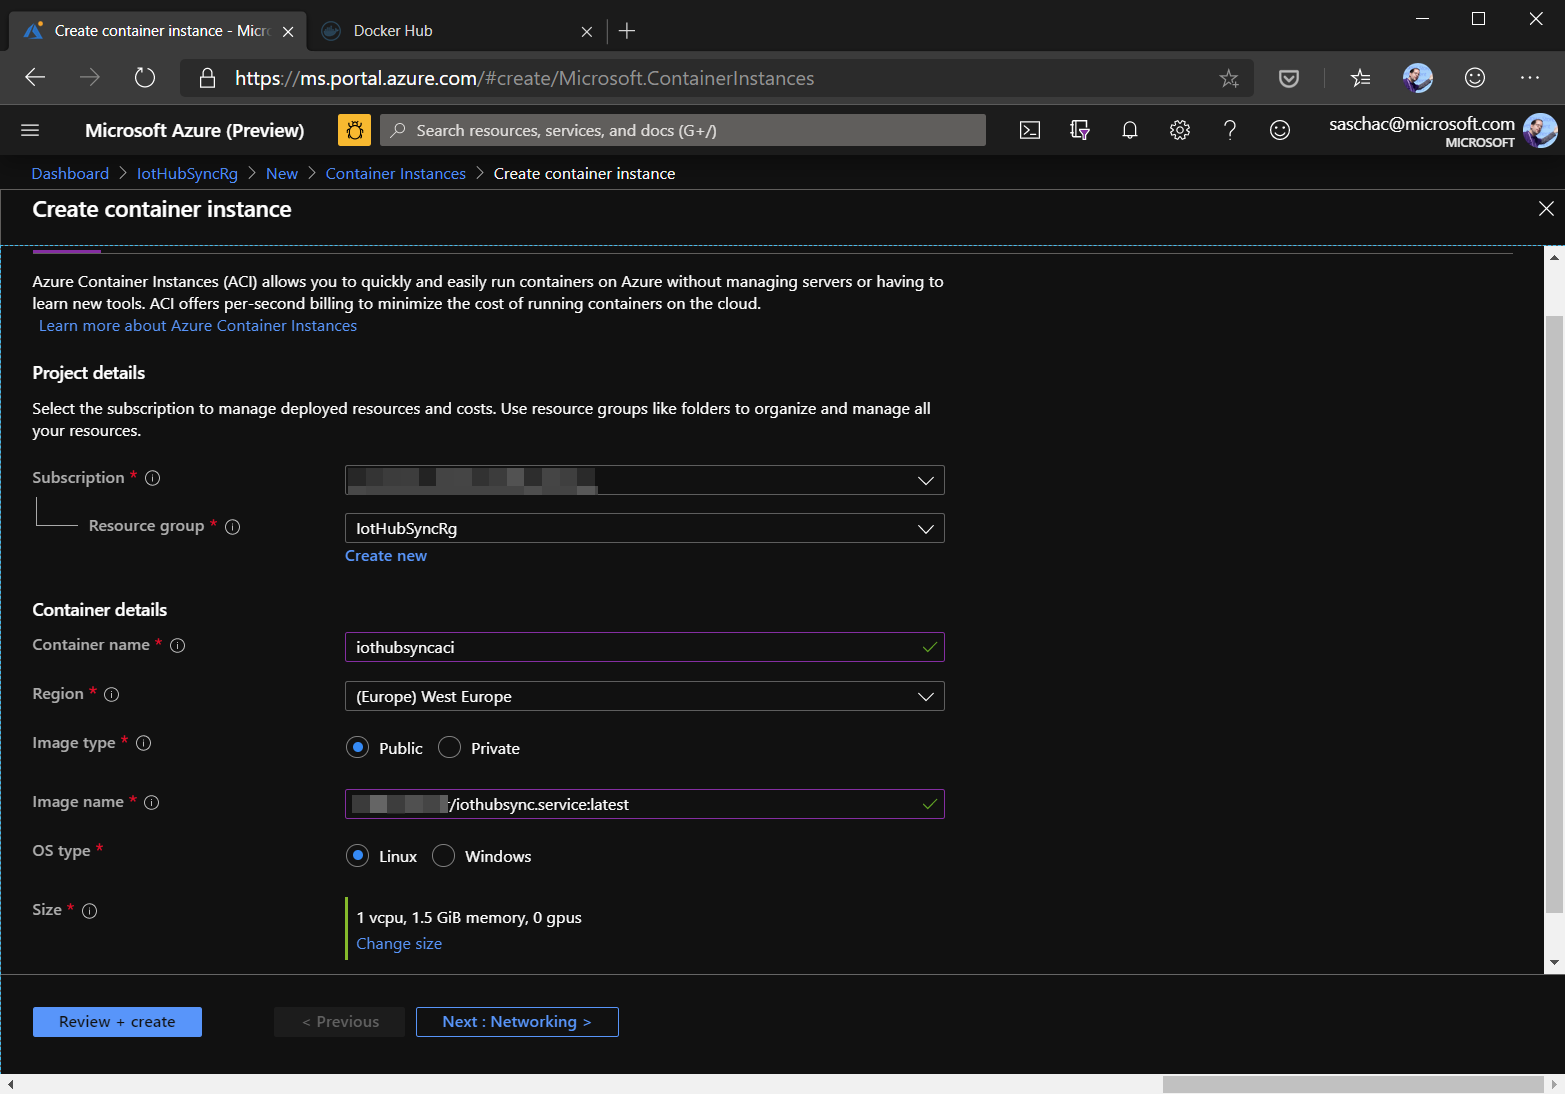Viewport: 1565px width, 1094px height.
Task: Show info tooltip for Subscription
Action: [153, 478]
